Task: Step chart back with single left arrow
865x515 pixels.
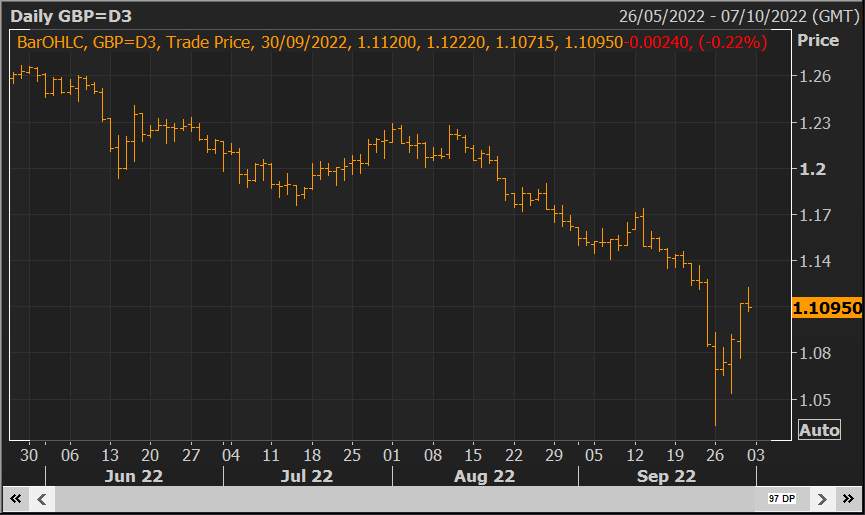Action: (41, 499)
